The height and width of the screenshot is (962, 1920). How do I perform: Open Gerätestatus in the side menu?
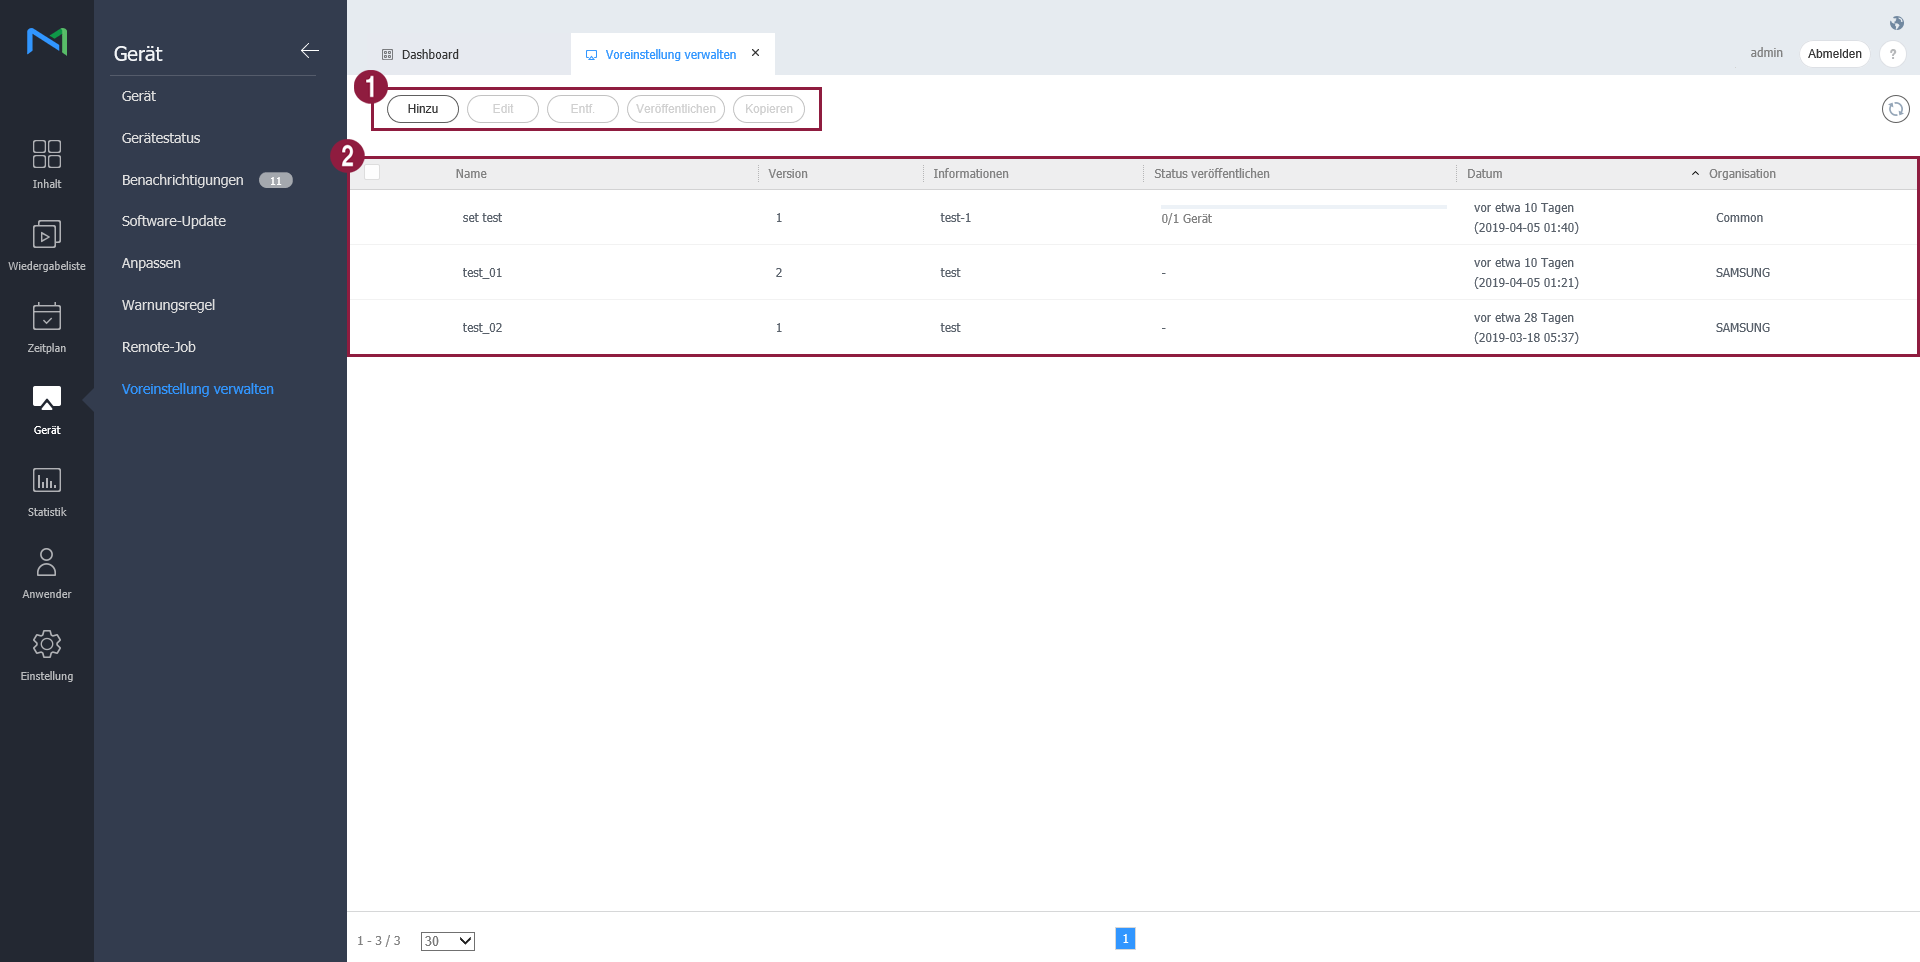tap(161, 138)
